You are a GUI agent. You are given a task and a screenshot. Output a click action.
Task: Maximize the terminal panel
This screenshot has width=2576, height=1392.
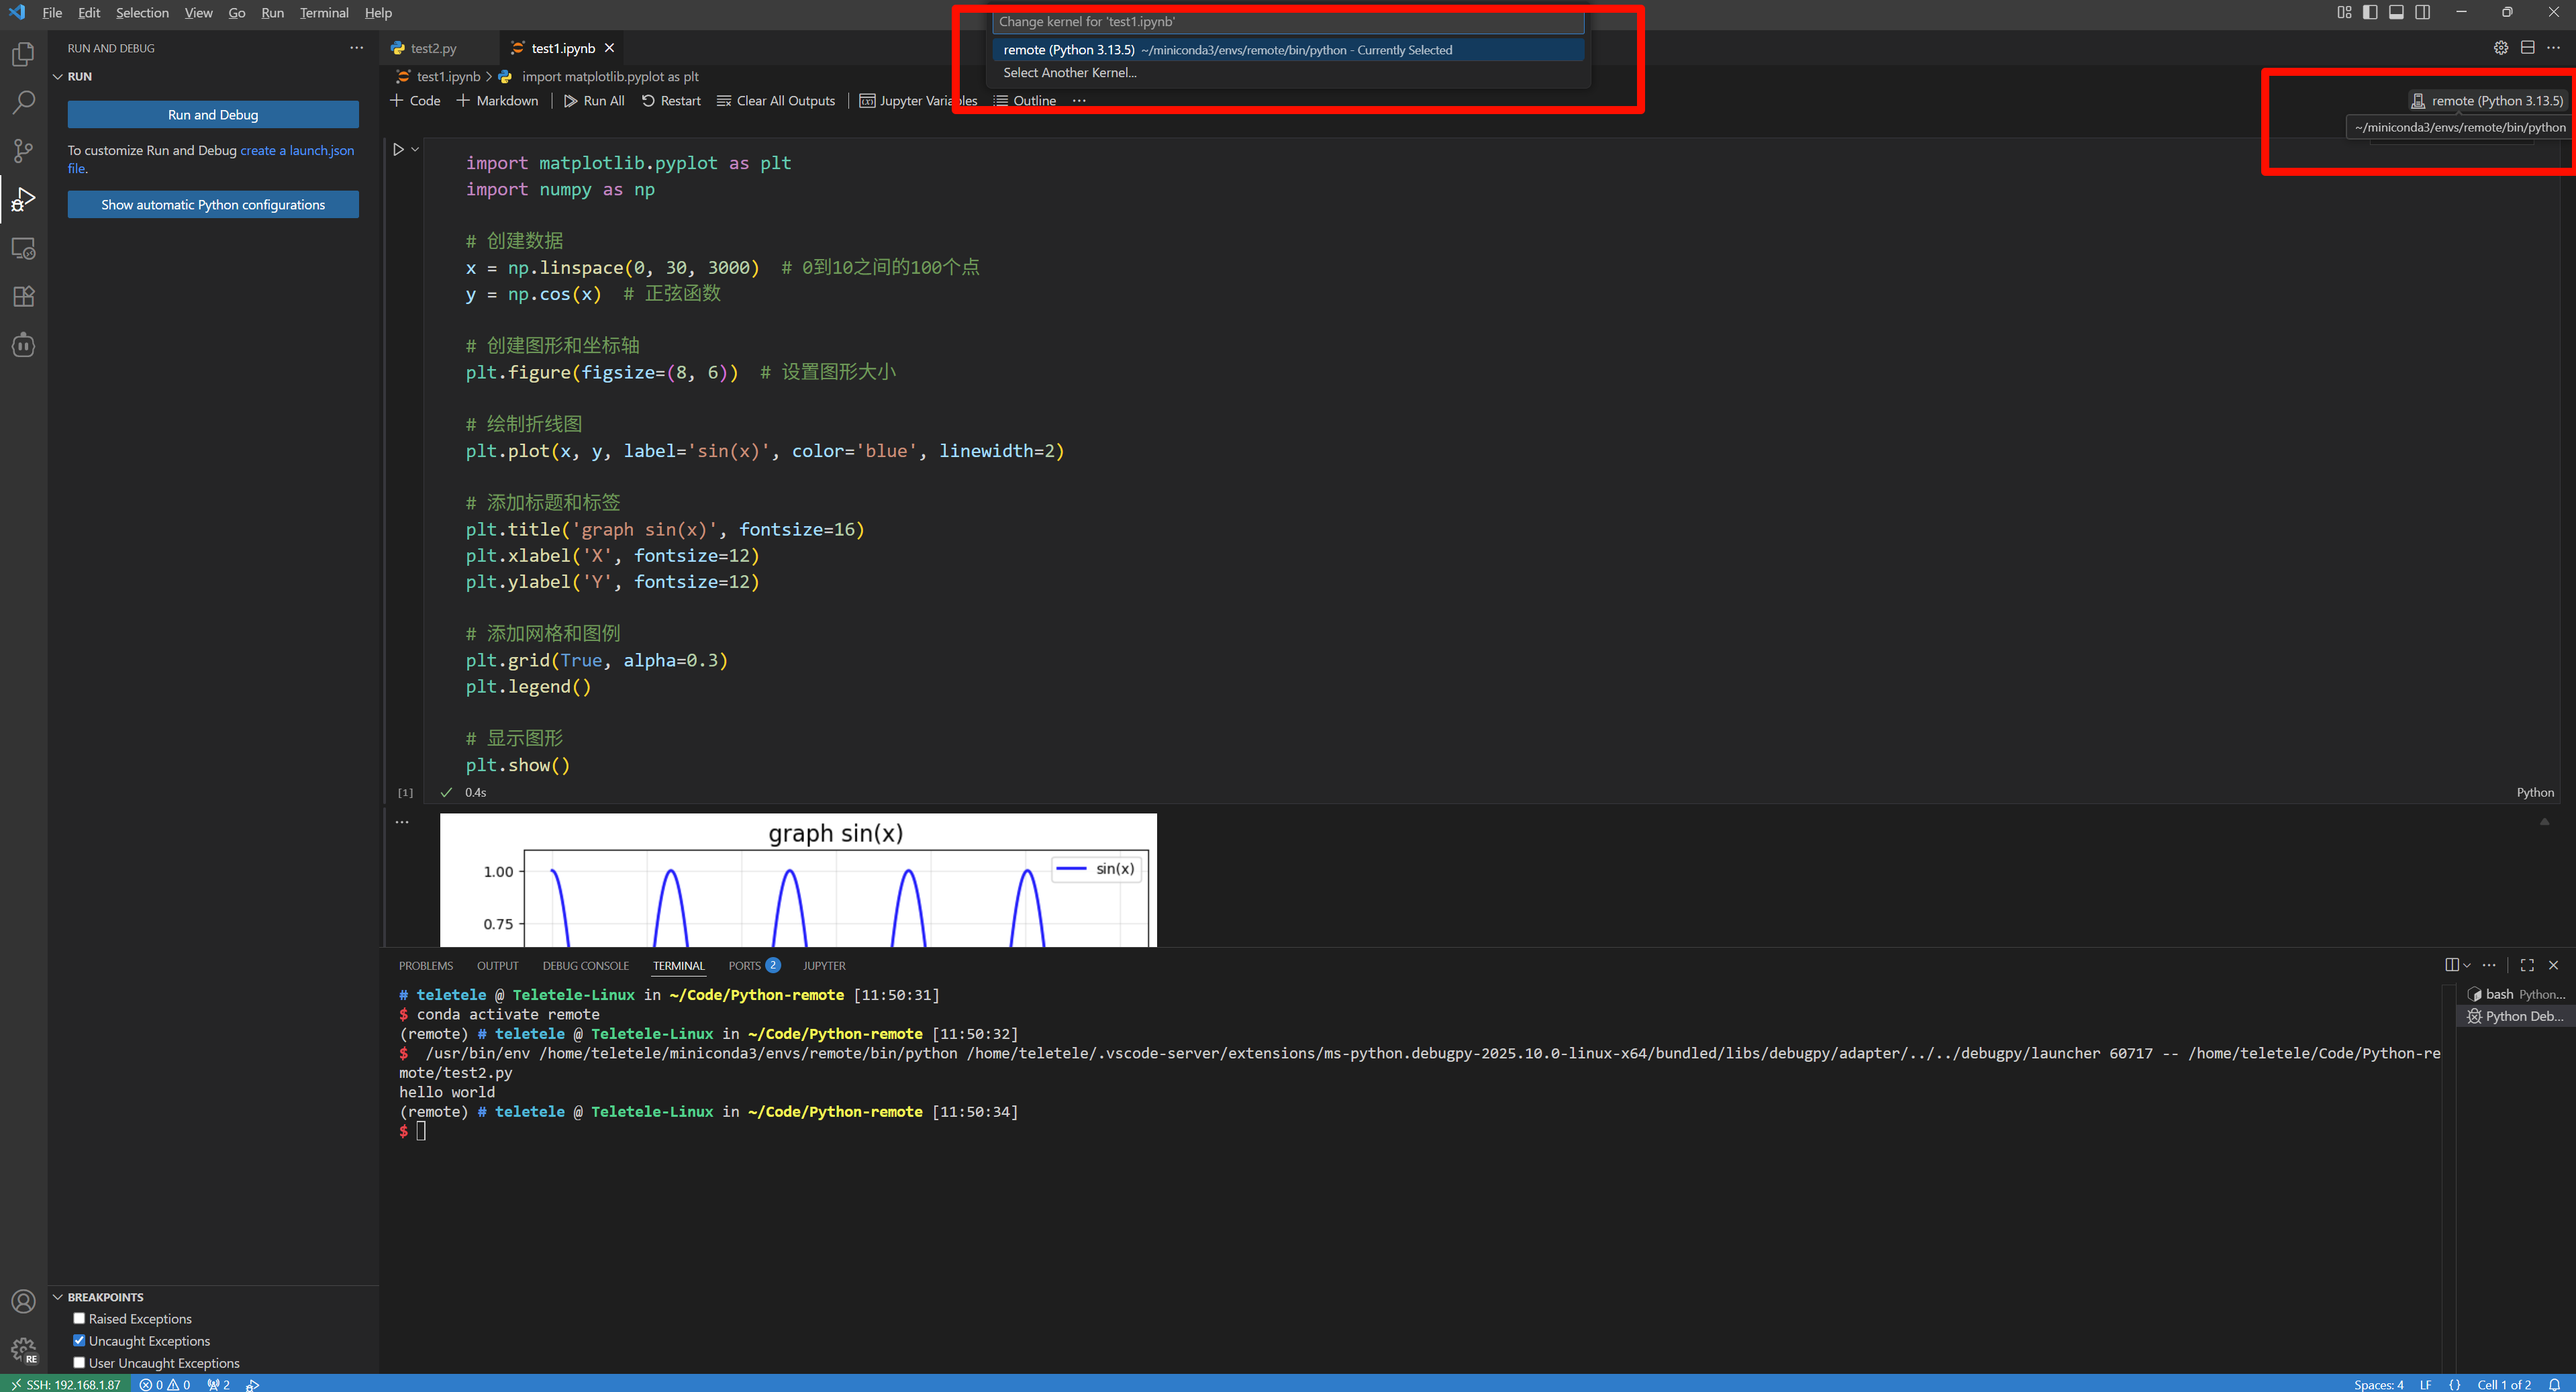(x=2527, y=965)
